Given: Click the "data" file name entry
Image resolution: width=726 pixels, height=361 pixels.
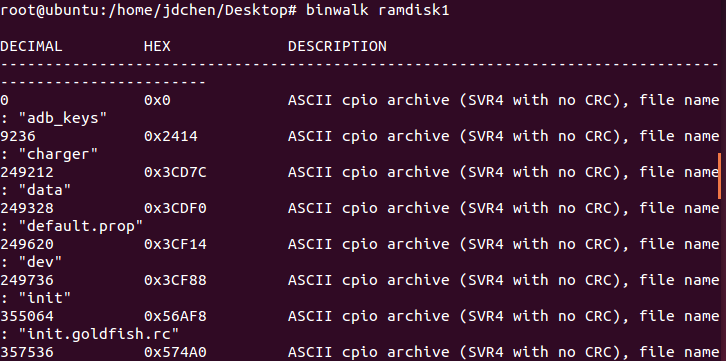Looking at the screenshot, I should point(44,190).
